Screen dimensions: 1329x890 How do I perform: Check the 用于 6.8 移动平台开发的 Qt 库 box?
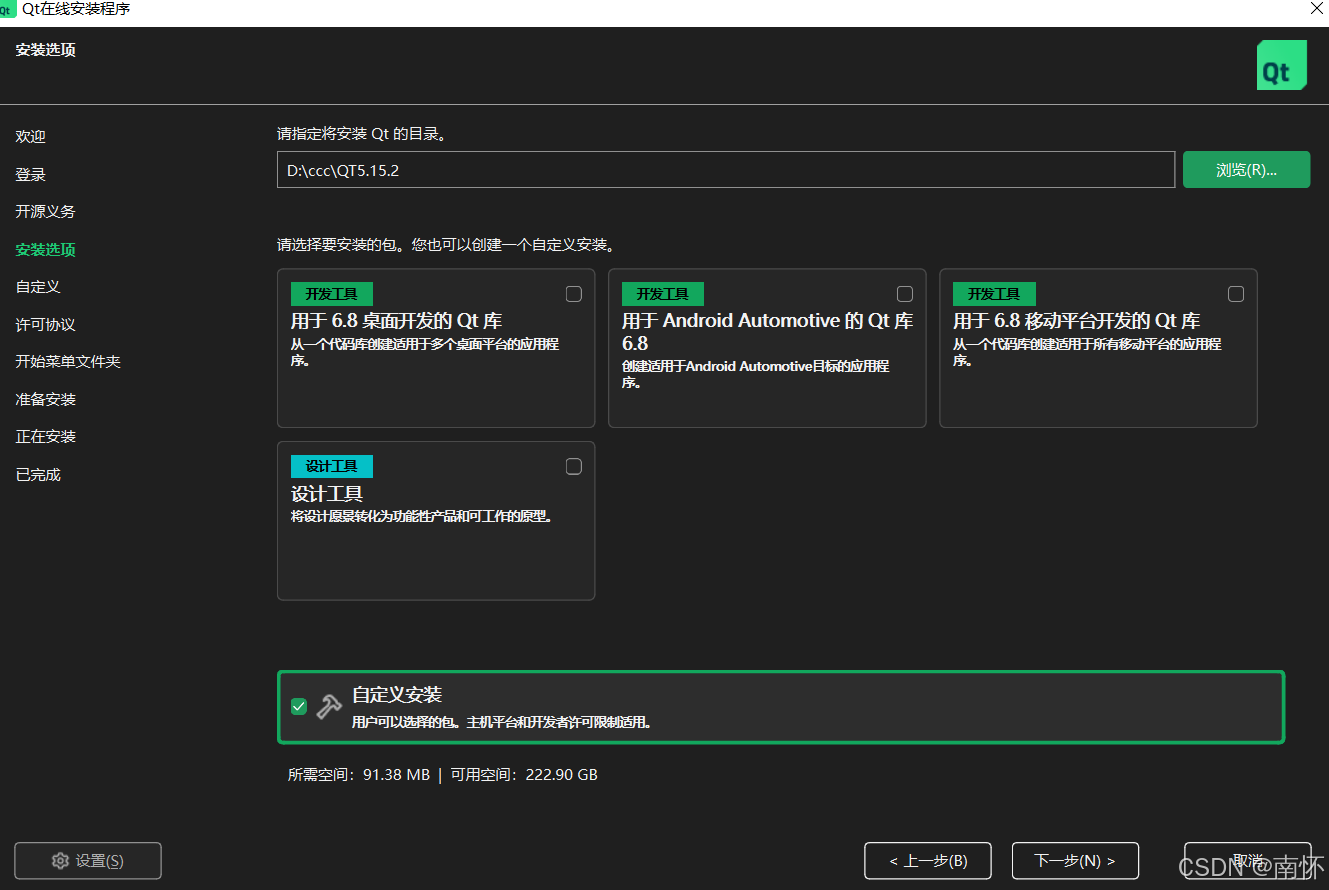1236,294
